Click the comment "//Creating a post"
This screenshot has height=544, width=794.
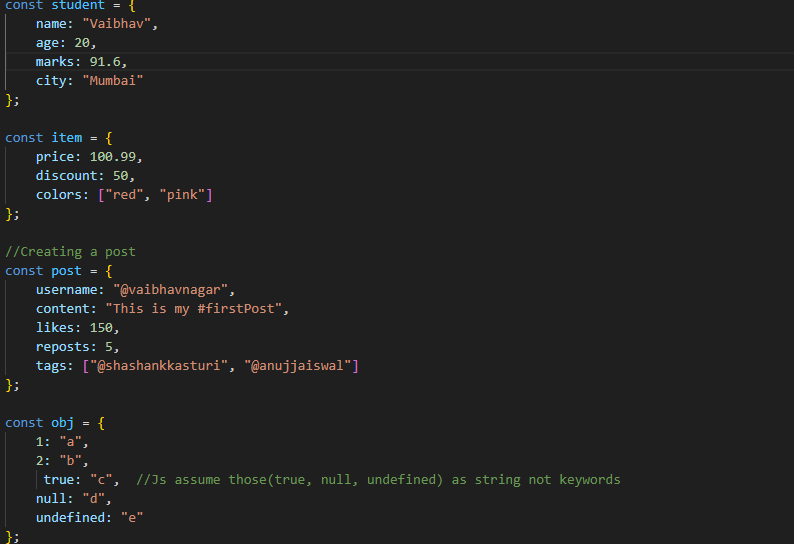click(70, 252)
